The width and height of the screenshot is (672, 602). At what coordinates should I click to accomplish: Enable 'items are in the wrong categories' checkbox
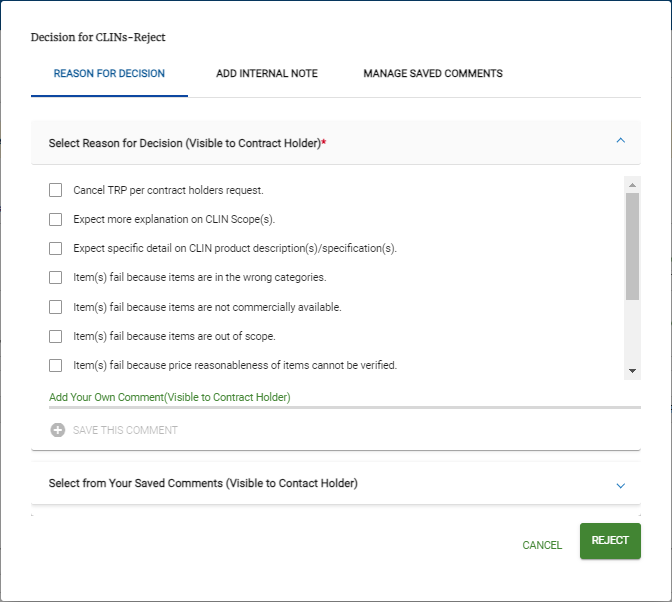click(x=56, y=277)
